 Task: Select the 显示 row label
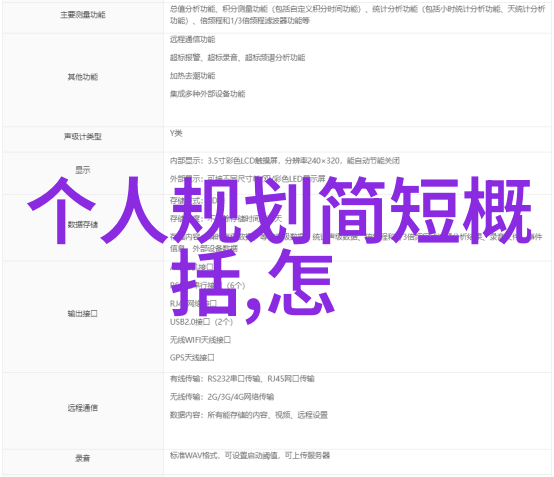[x=83, y=170]
